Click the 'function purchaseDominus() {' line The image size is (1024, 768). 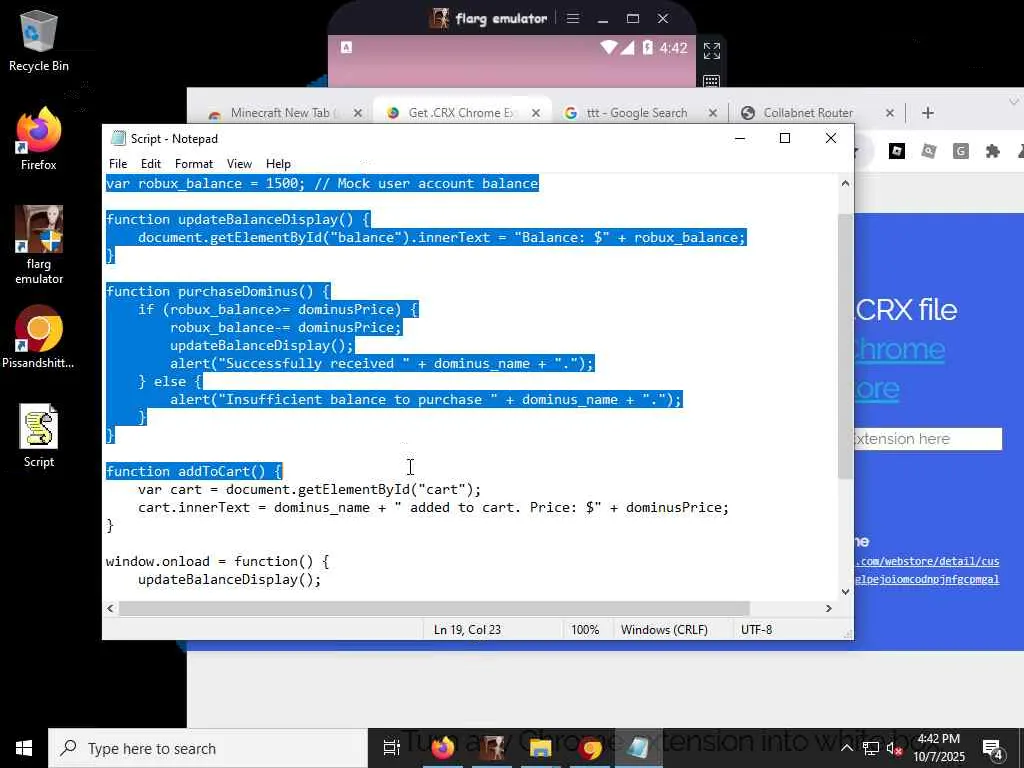coord(218,291)
